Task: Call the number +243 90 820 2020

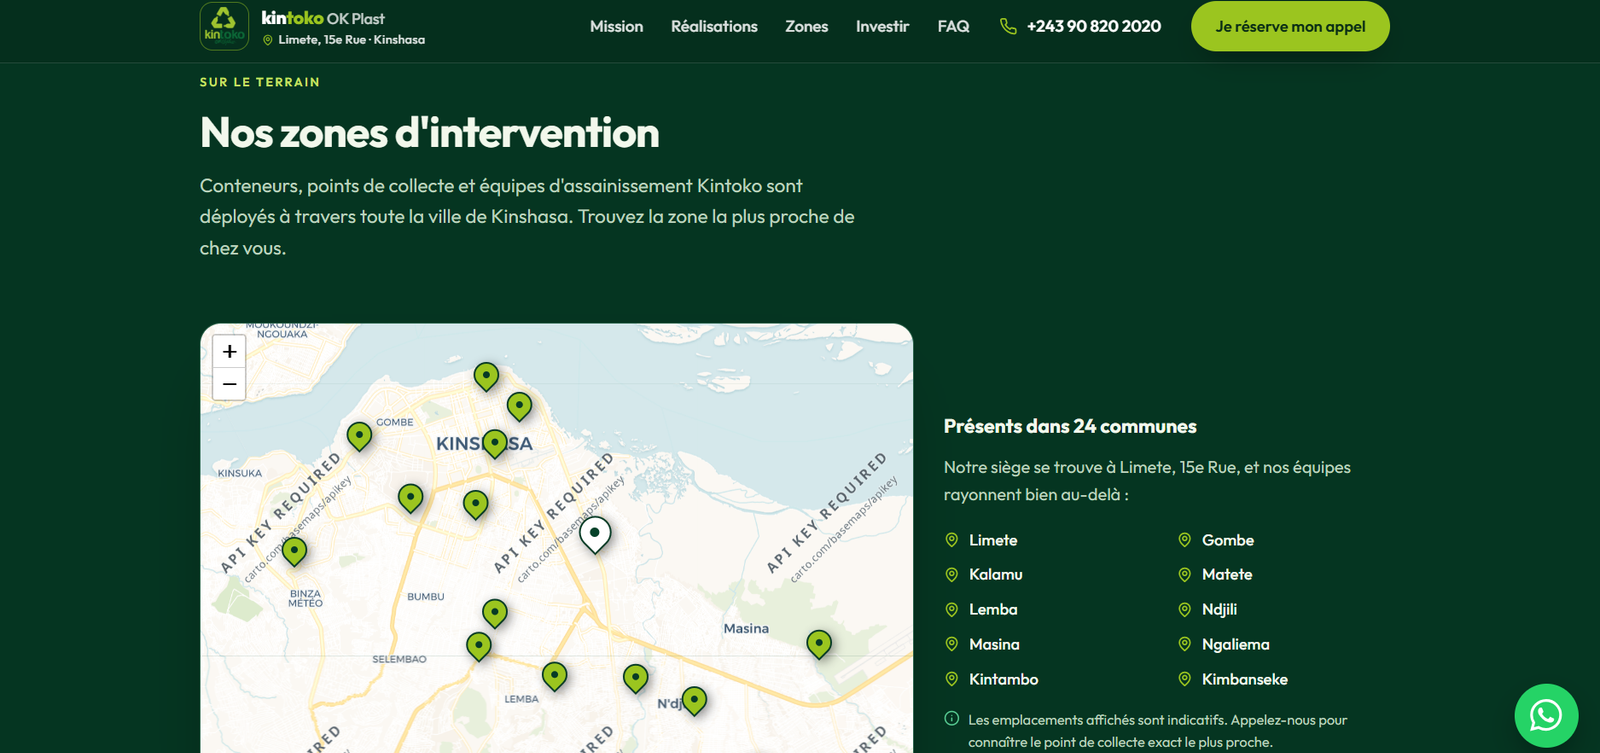Action: (x=1094, y=26)
